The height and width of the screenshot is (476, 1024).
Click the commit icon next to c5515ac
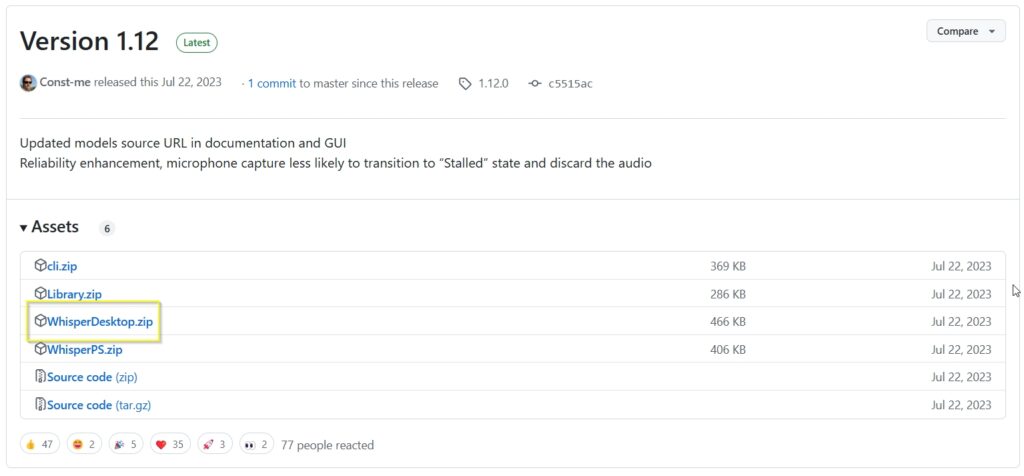coord(535,84)
